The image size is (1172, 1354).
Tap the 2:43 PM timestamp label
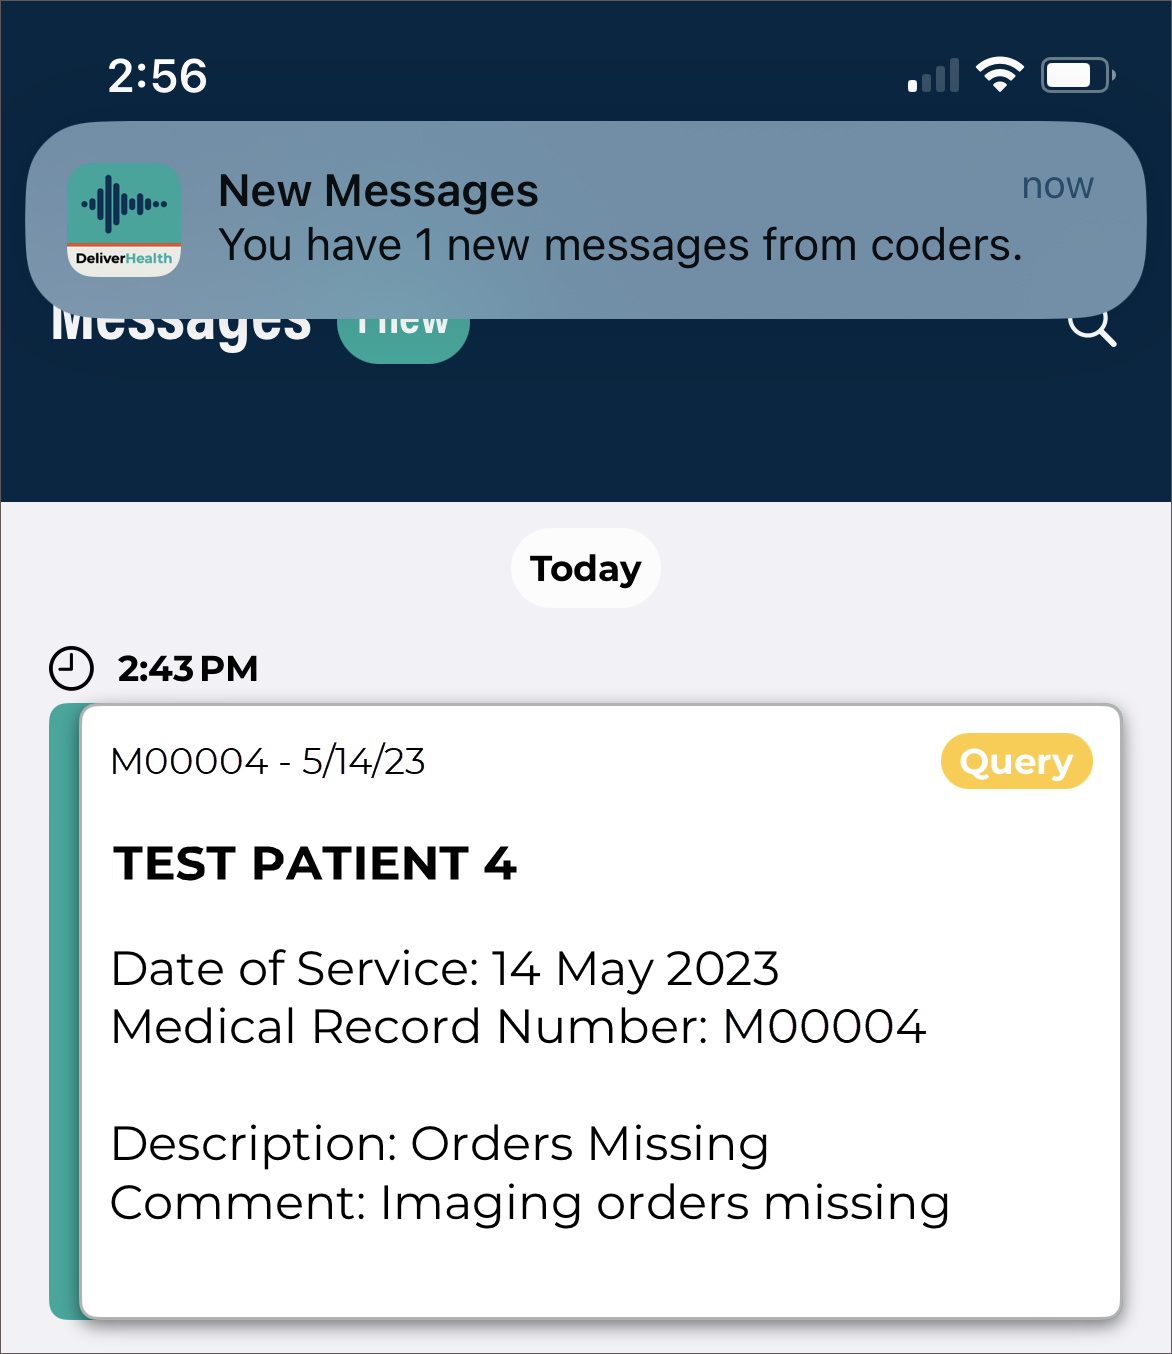188,668
